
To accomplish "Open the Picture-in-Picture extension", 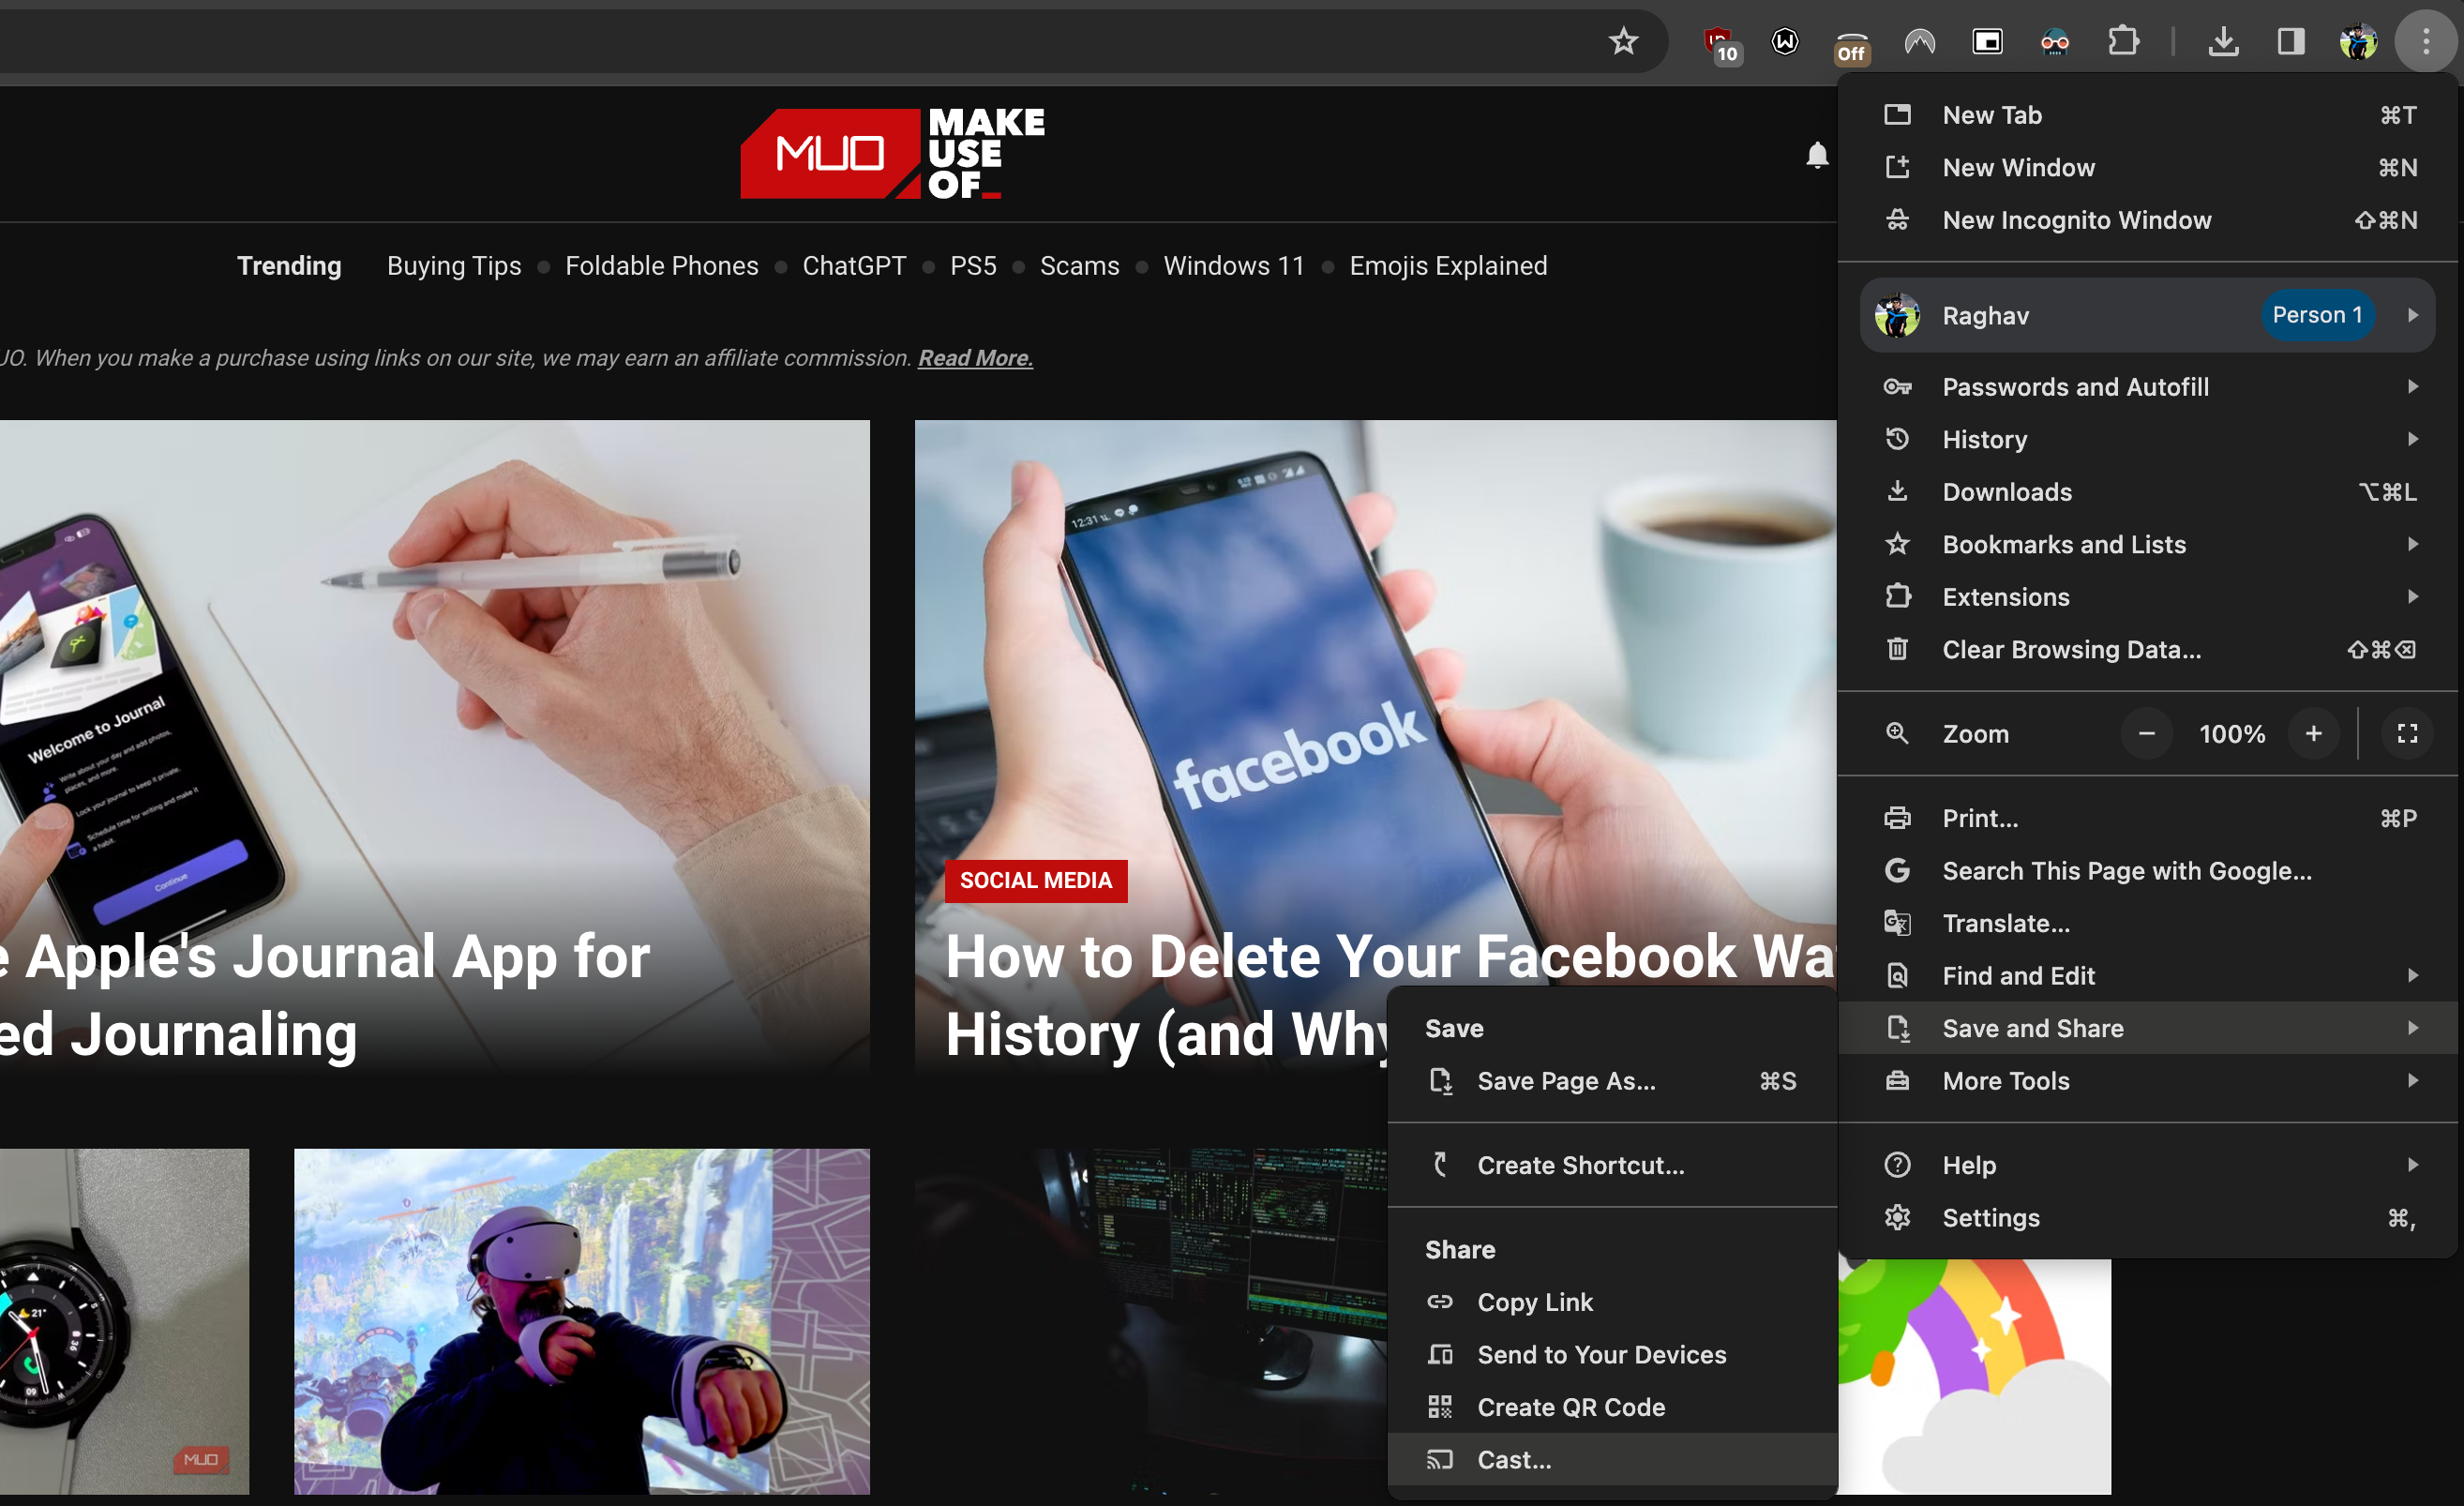I will click(1988, 42).
